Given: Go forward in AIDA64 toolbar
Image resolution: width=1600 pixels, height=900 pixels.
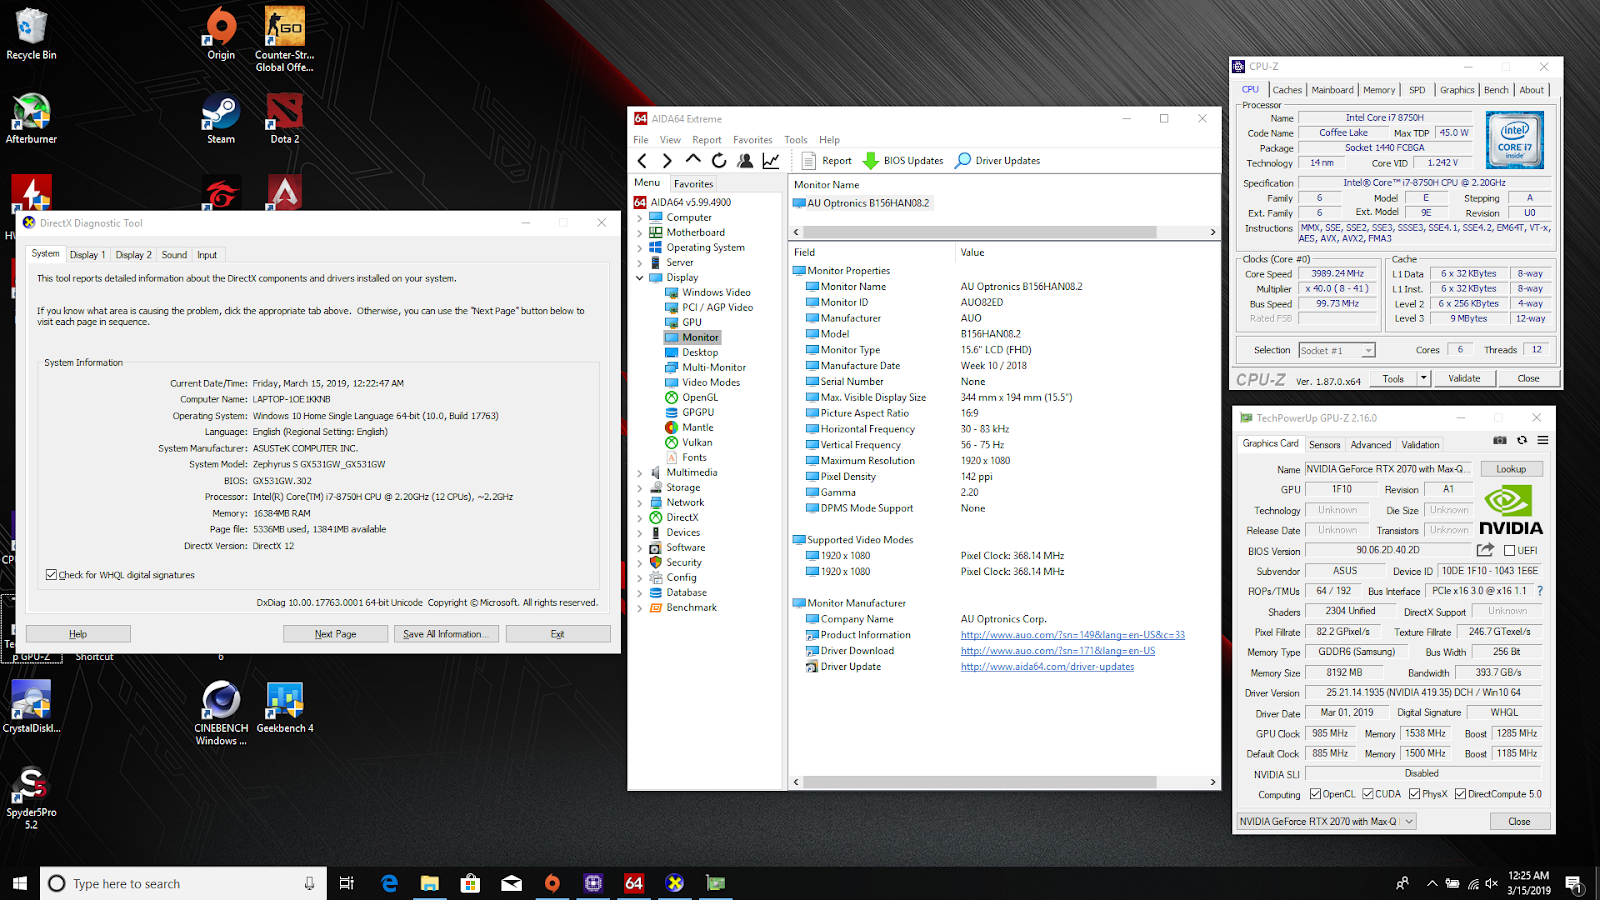Looking at the screenshot, I should [667, 161].
